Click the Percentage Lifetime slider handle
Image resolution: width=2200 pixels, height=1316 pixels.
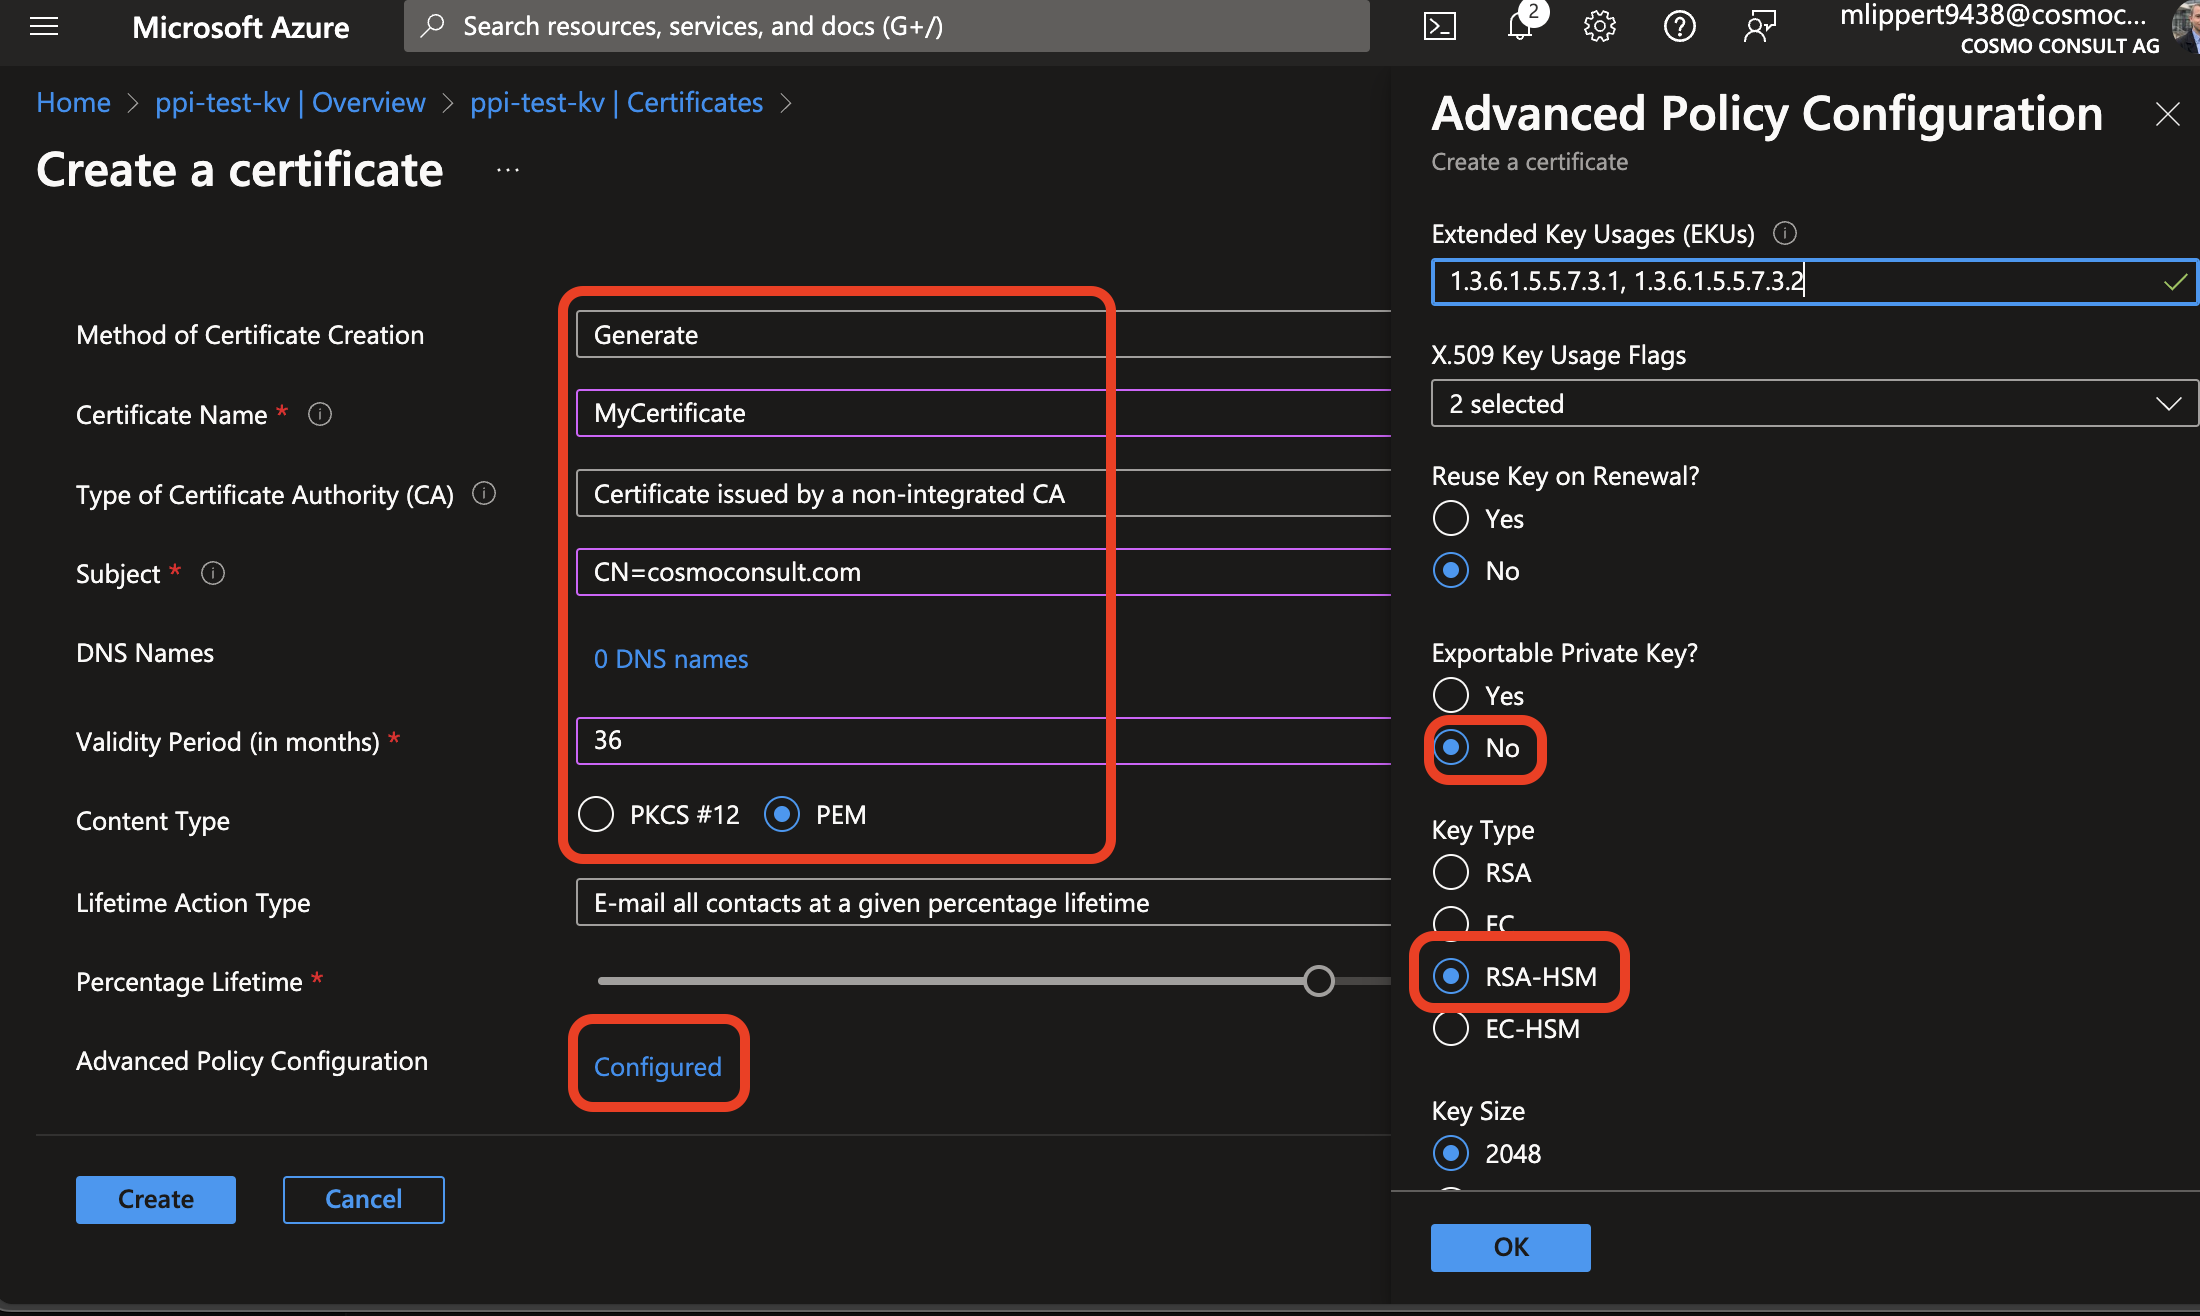point(1319,981)
